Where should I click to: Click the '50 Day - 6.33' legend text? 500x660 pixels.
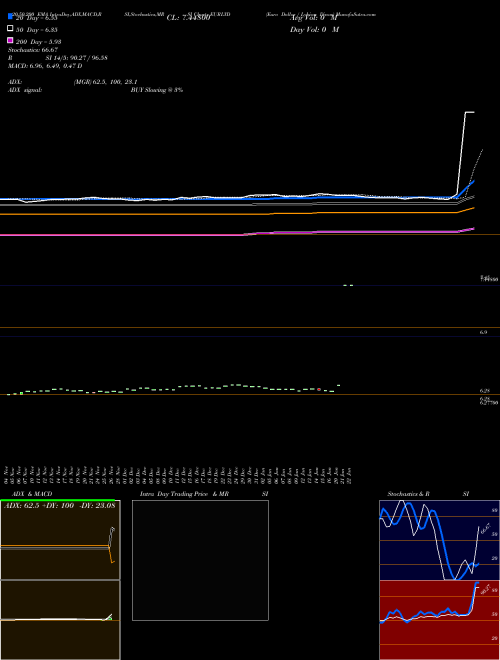[x=37, y=30]
